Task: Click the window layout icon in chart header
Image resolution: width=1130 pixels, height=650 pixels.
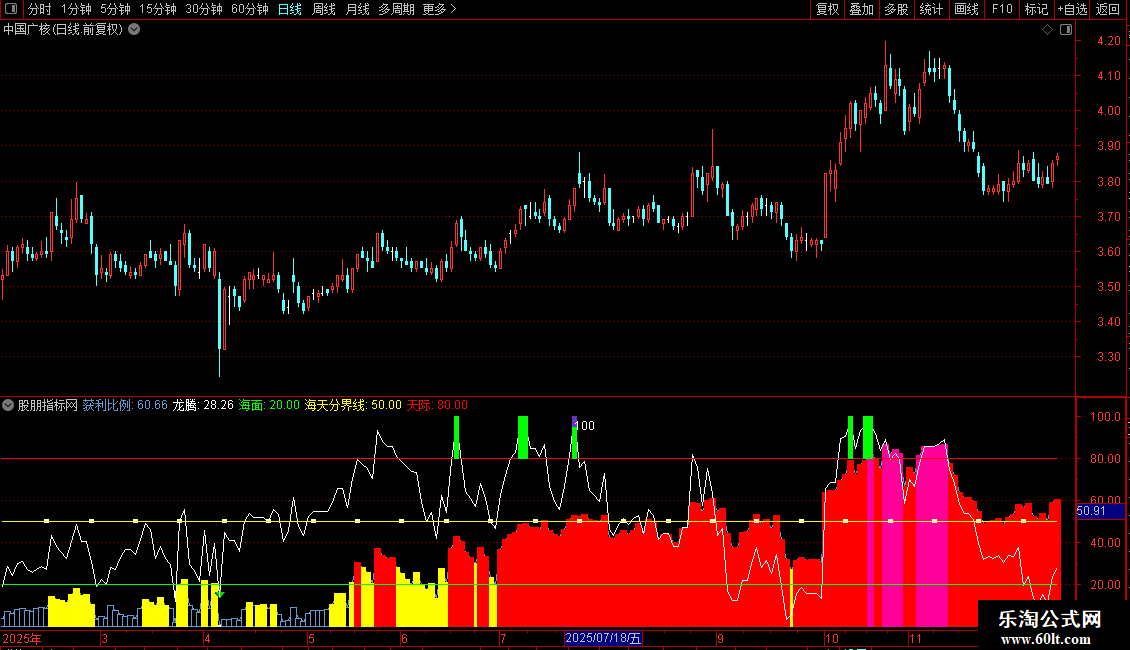Action: 1066,30
